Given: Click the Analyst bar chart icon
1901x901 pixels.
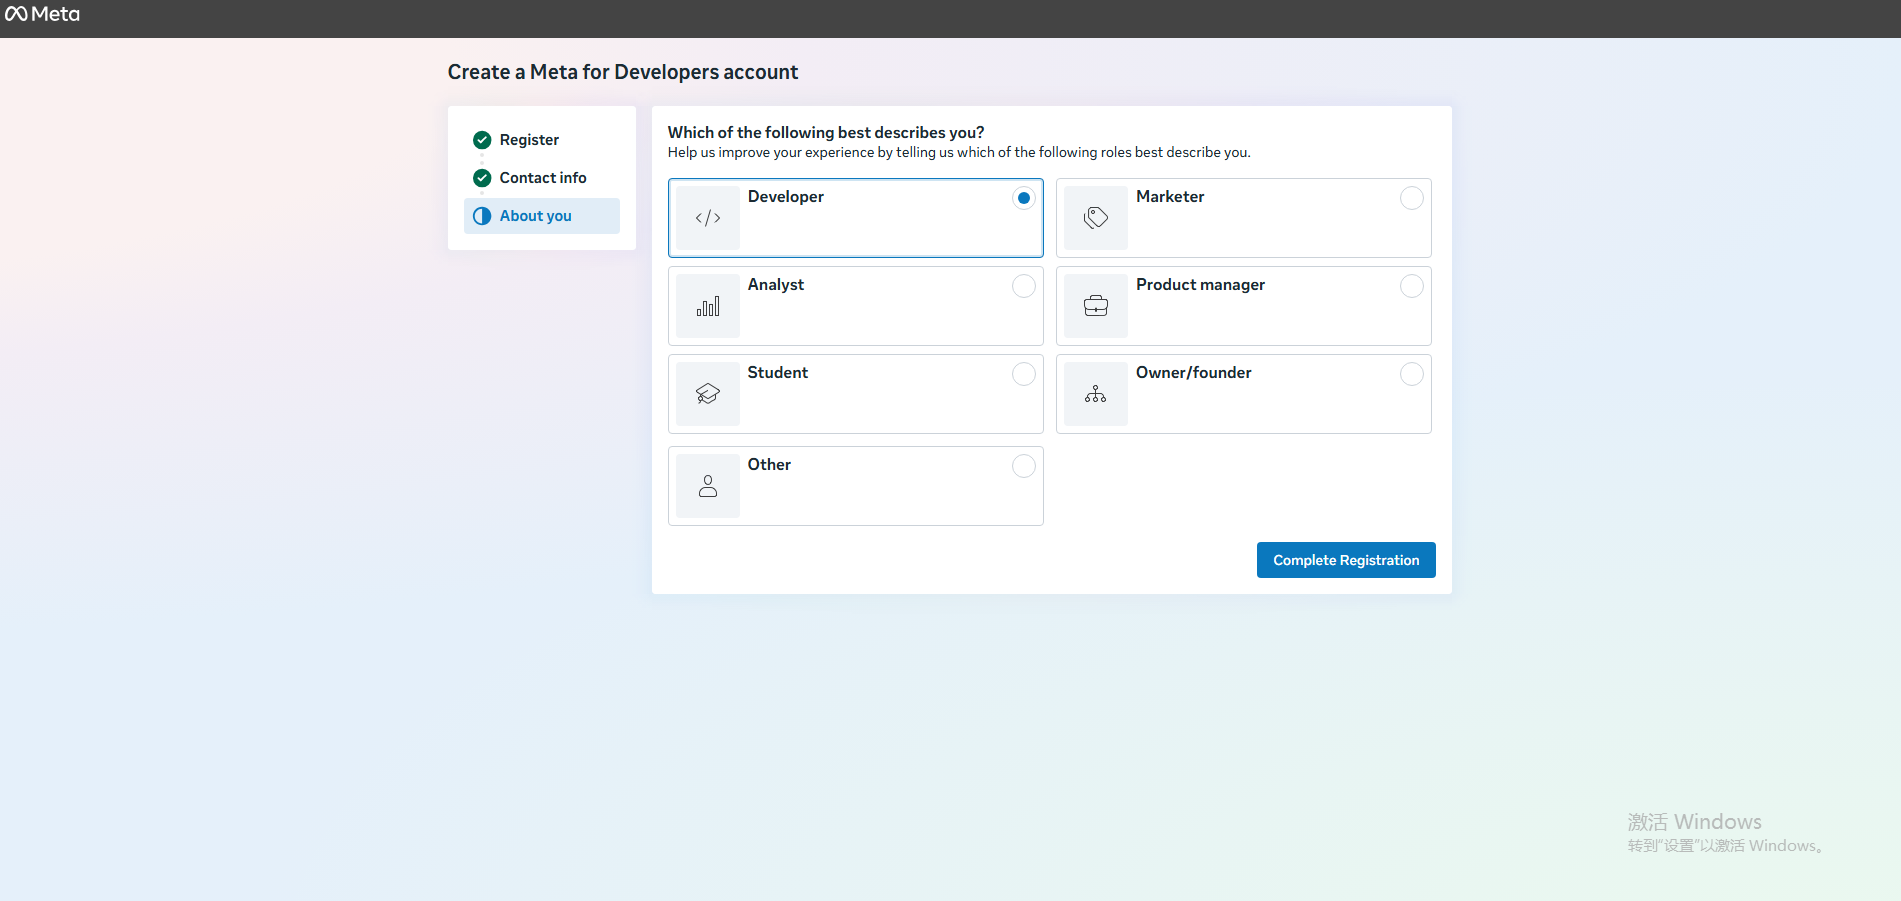Looking at the screenshot, I should (708, 306).
